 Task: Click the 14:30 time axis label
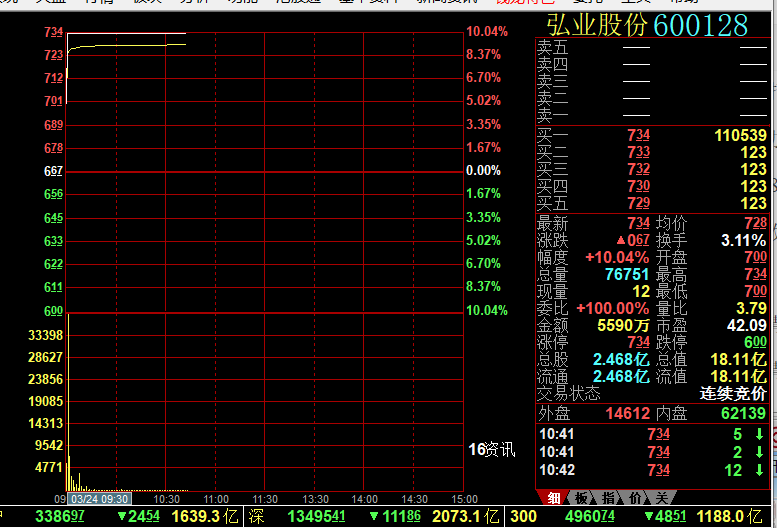[414, 499]
